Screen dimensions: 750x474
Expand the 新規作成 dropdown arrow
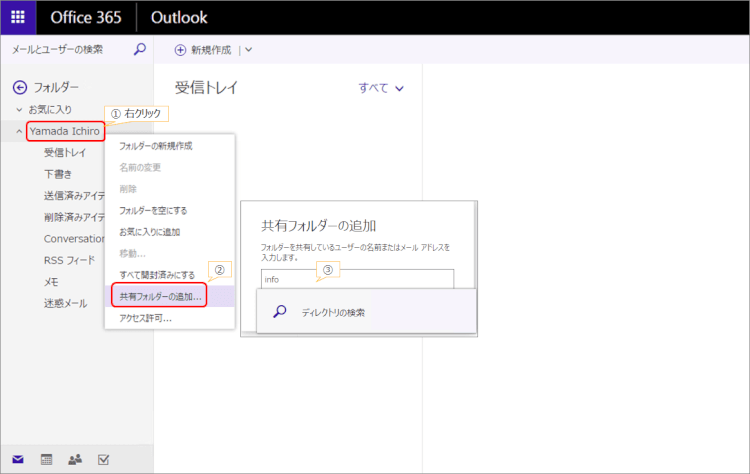[249, 50]
